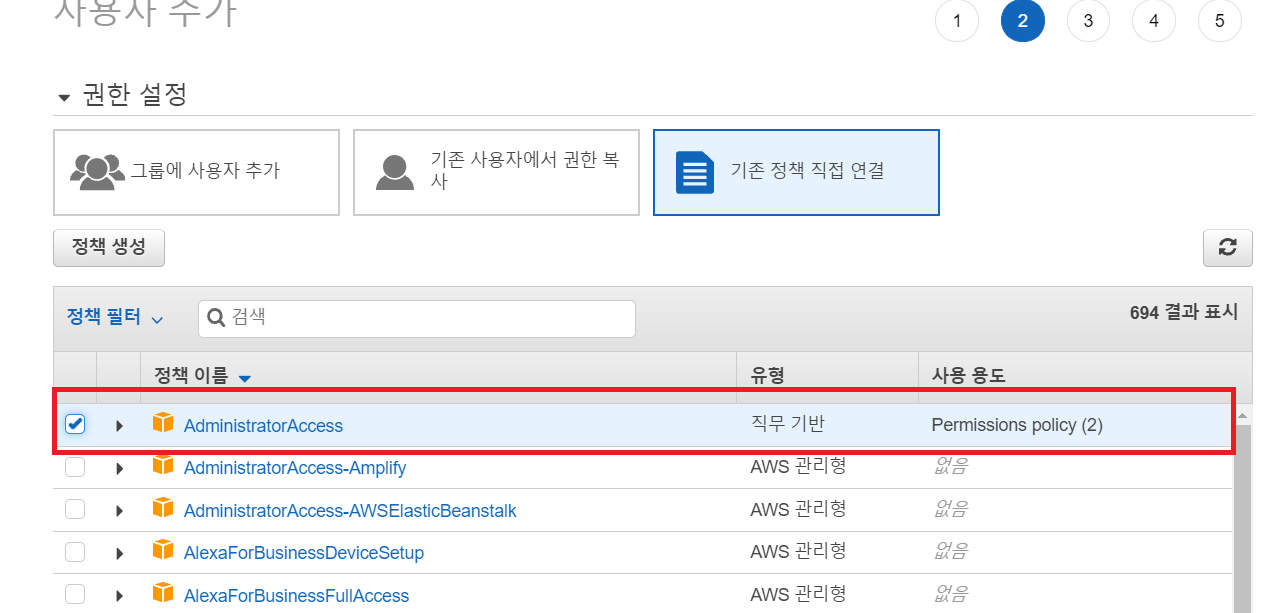Viewport: 1267px width, 613px height.
Task: Click 없음 in the AlexaForBusinessDeviceSetup row
Action: 950,551
